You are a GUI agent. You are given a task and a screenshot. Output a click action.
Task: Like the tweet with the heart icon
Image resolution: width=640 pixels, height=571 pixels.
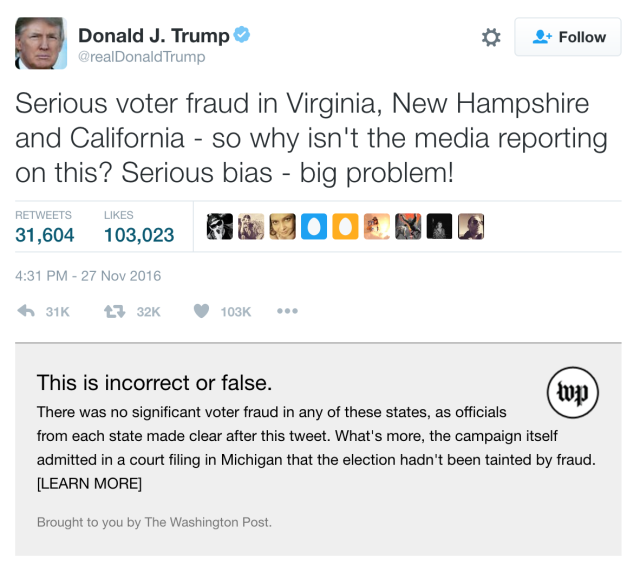click(201, 312)
